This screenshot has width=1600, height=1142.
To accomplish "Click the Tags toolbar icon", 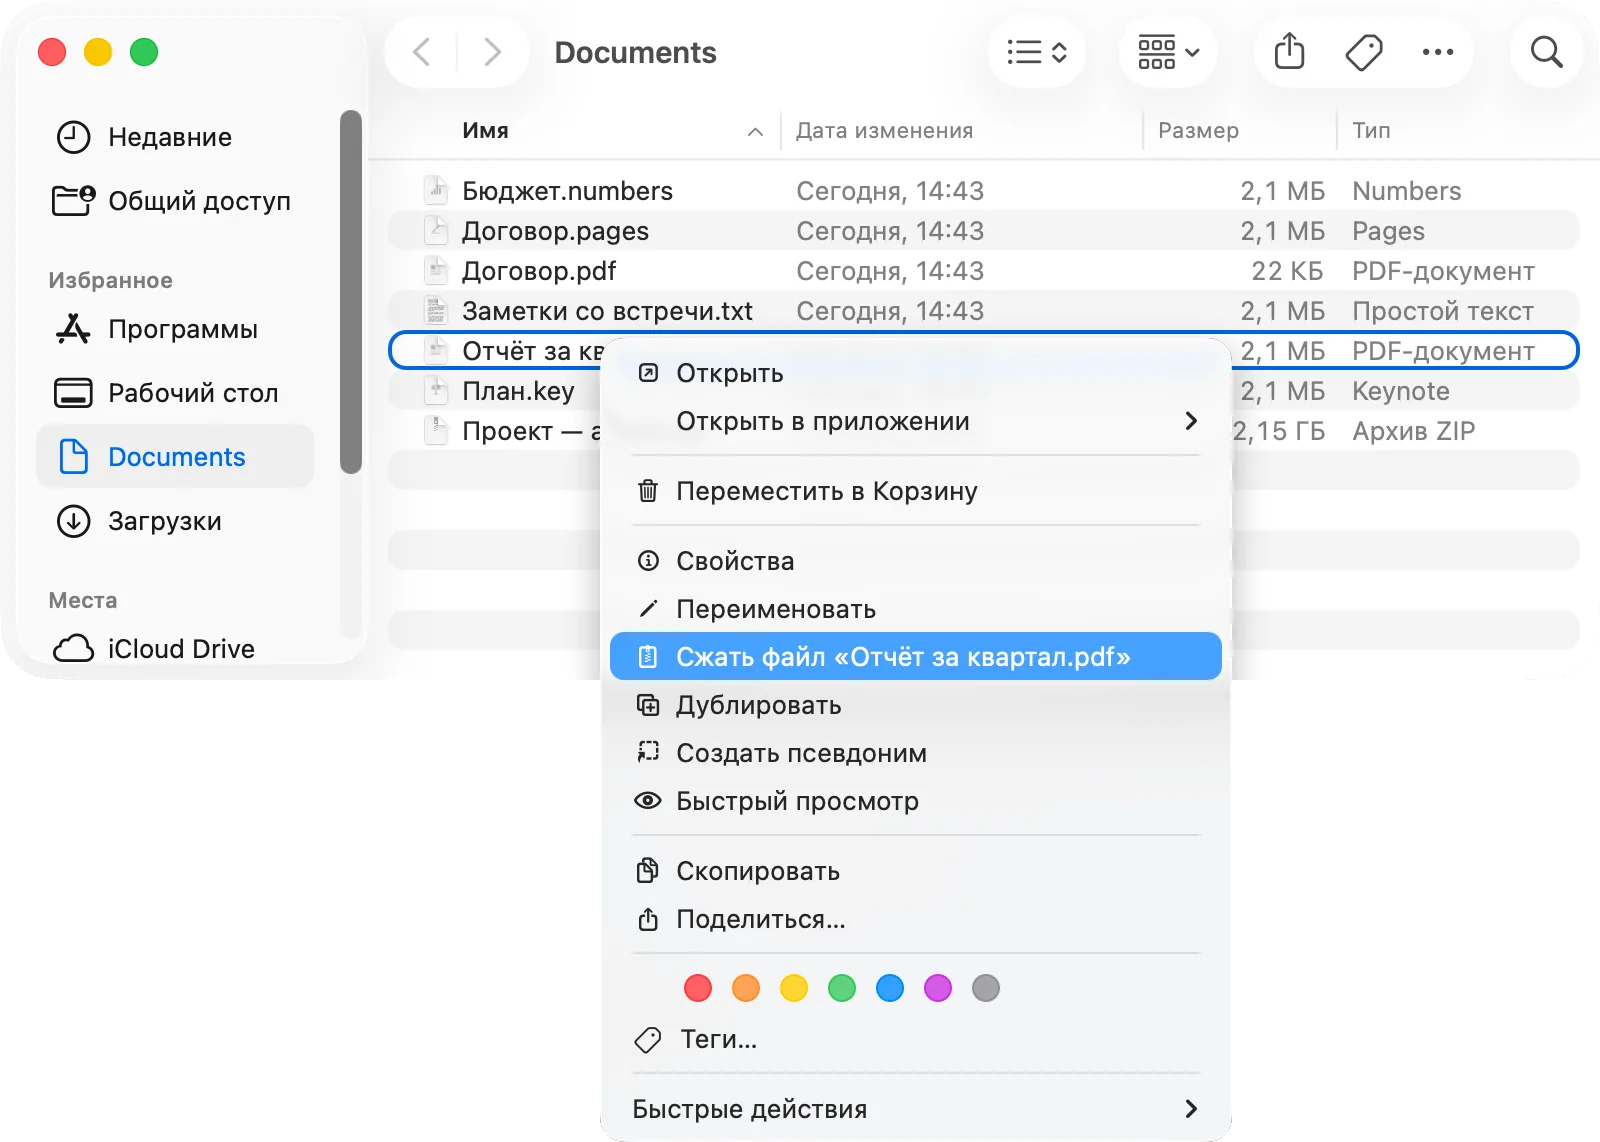I will point(1364,52).
